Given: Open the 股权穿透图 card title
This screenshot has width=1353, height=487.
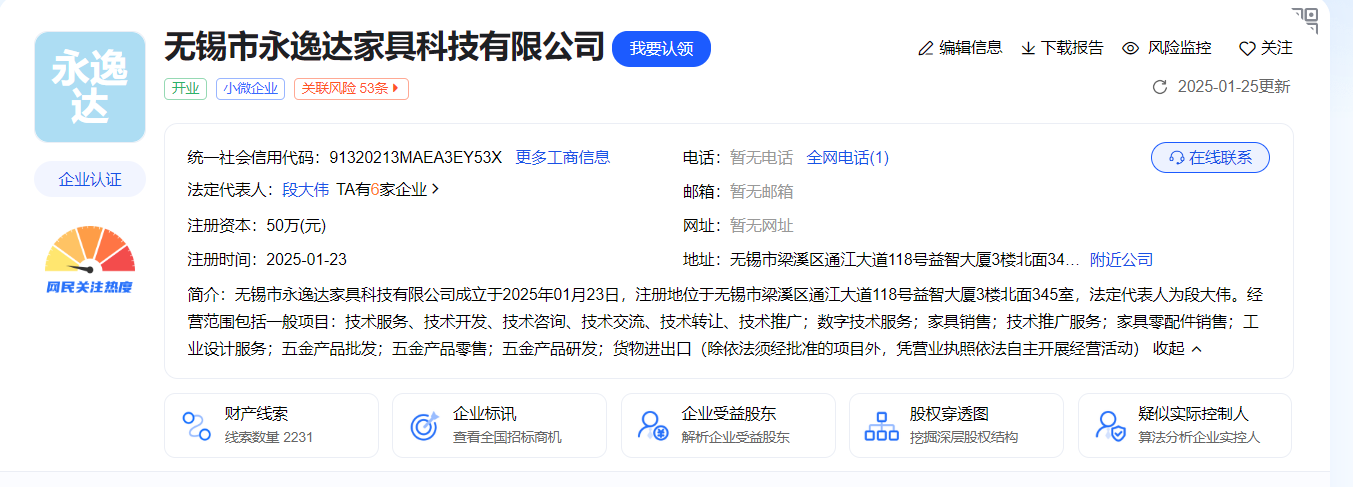Looking at the screenshot, I should point(950,414).
